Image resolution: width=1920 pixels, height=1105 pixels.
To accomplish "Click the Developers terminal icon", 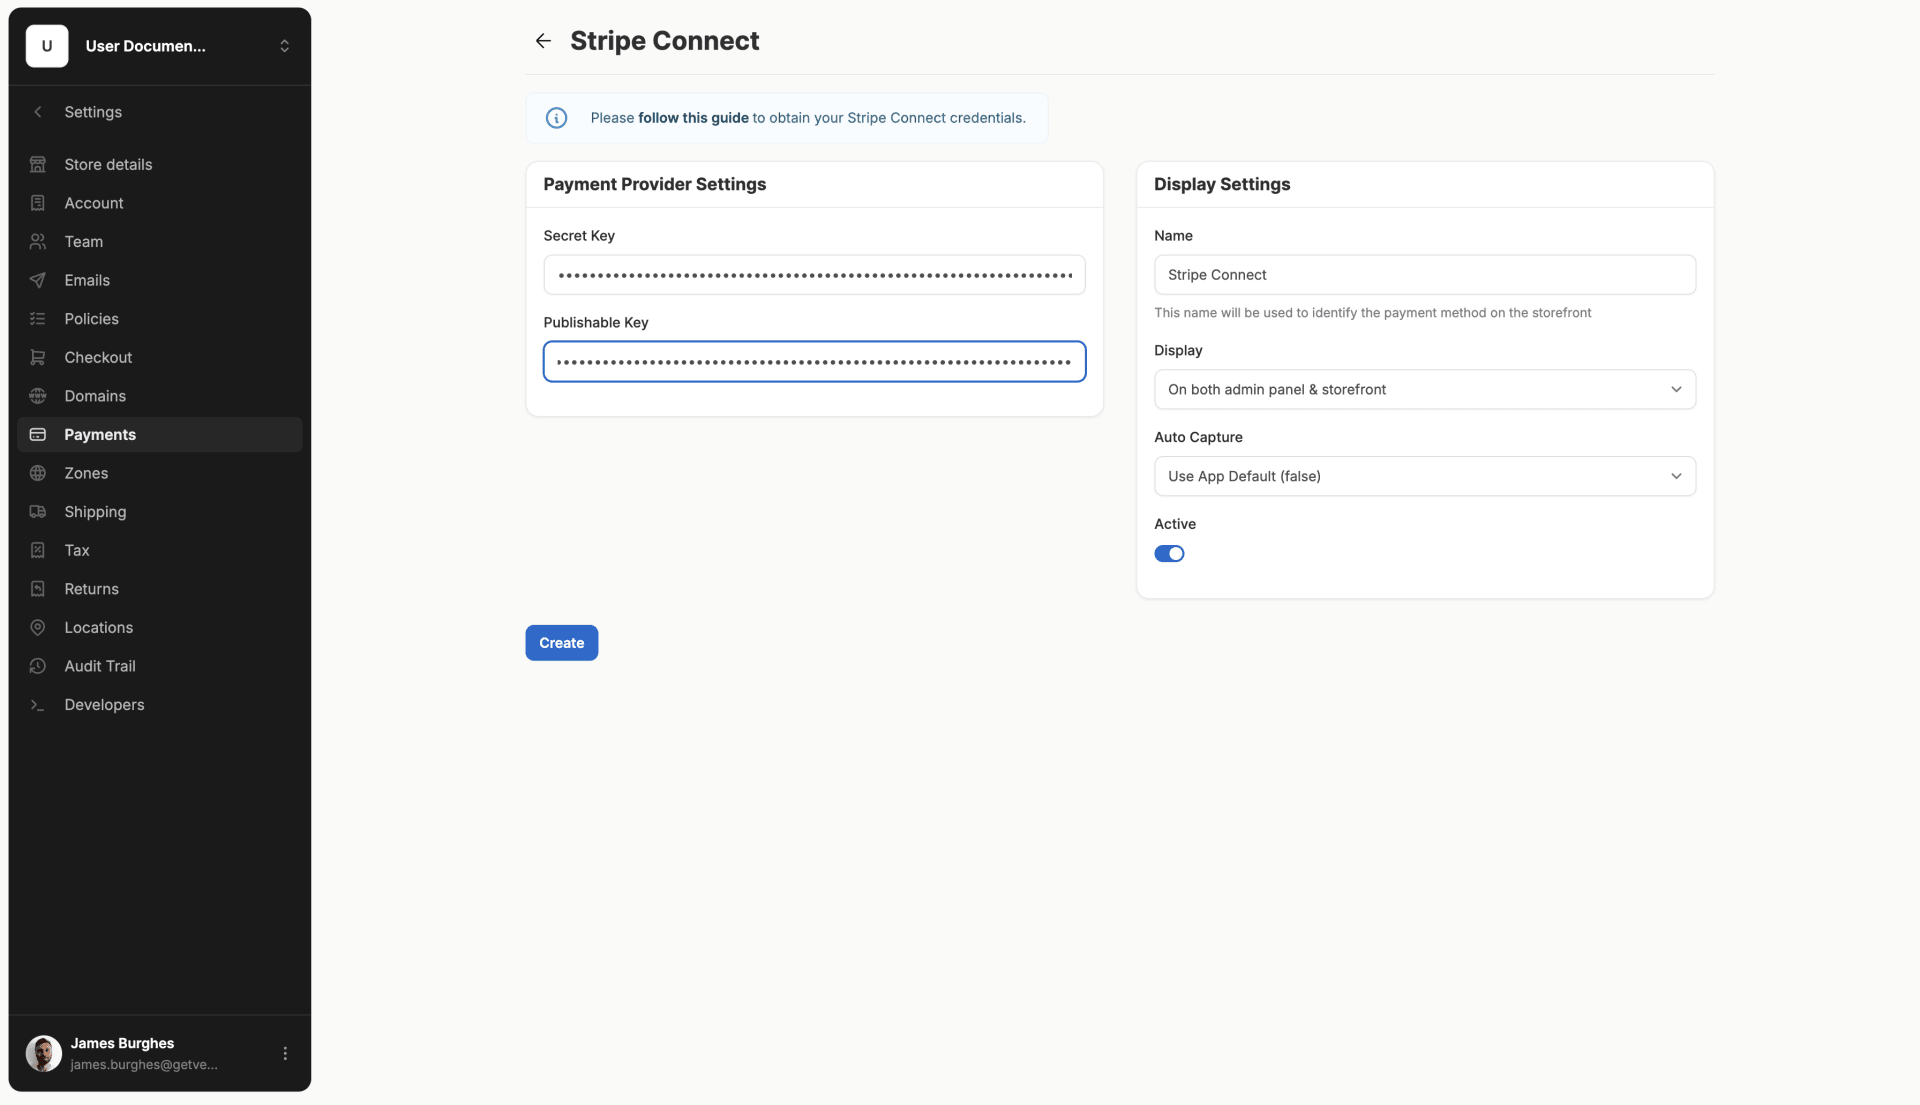I will [x=38, y=705].
